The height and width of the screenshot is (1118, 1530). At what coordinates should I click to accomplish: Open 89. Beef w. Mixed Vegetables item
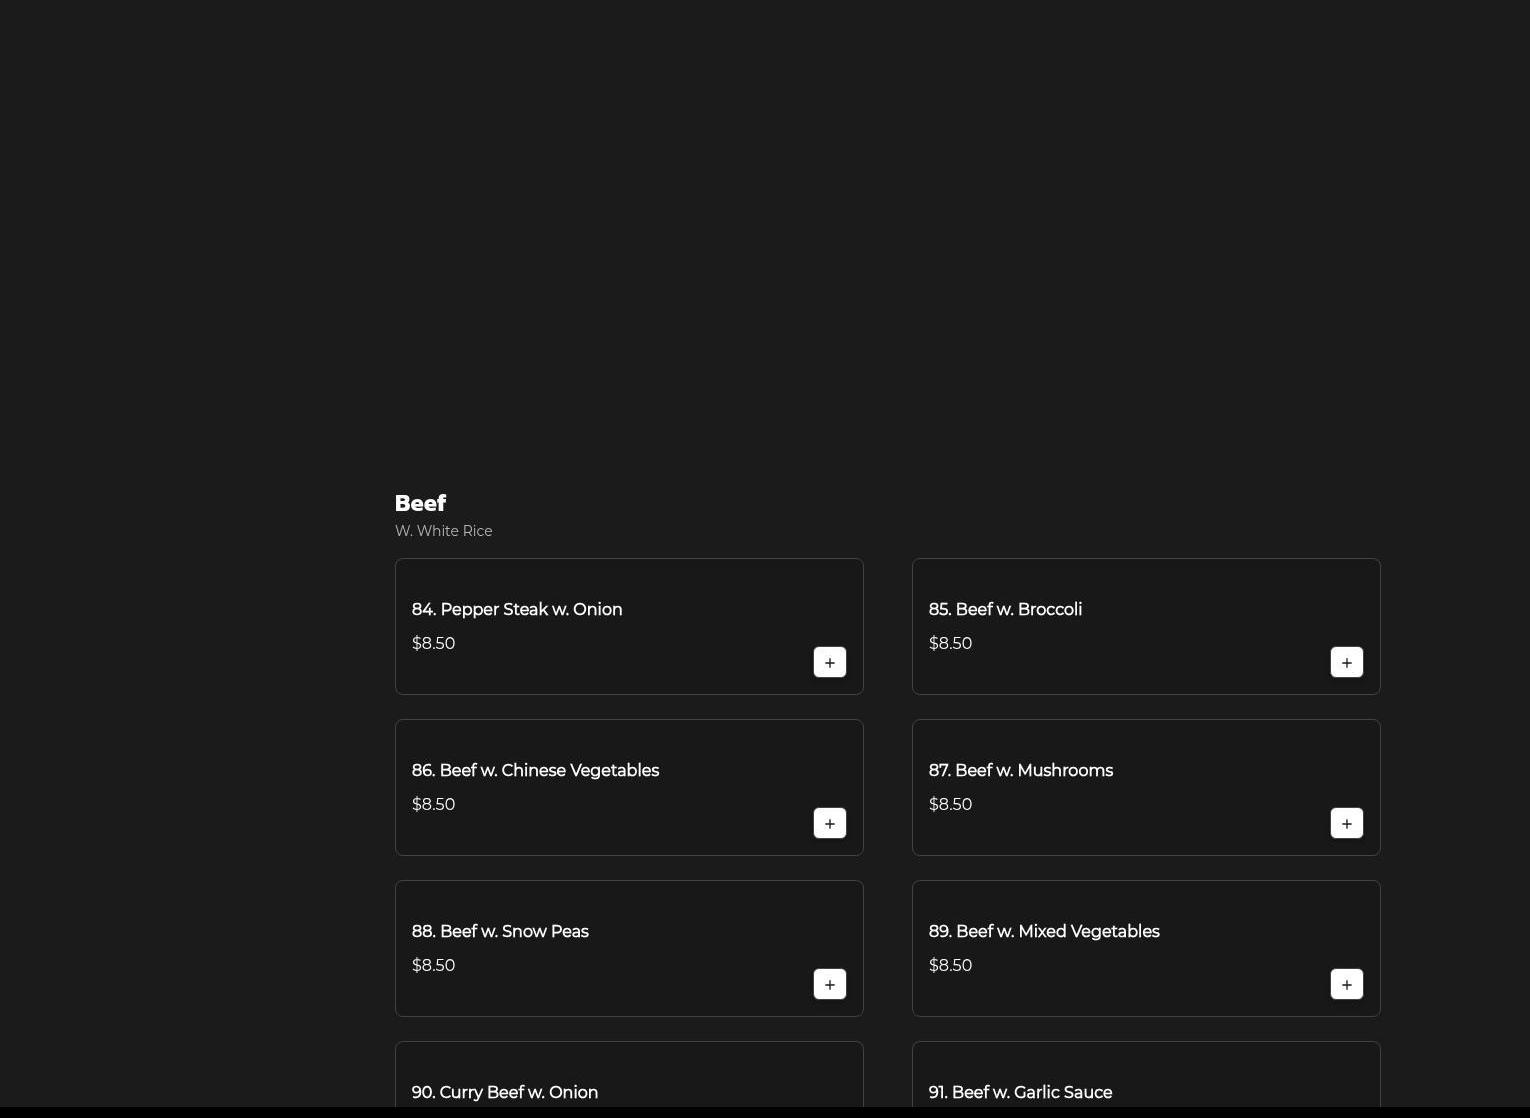1043,931
